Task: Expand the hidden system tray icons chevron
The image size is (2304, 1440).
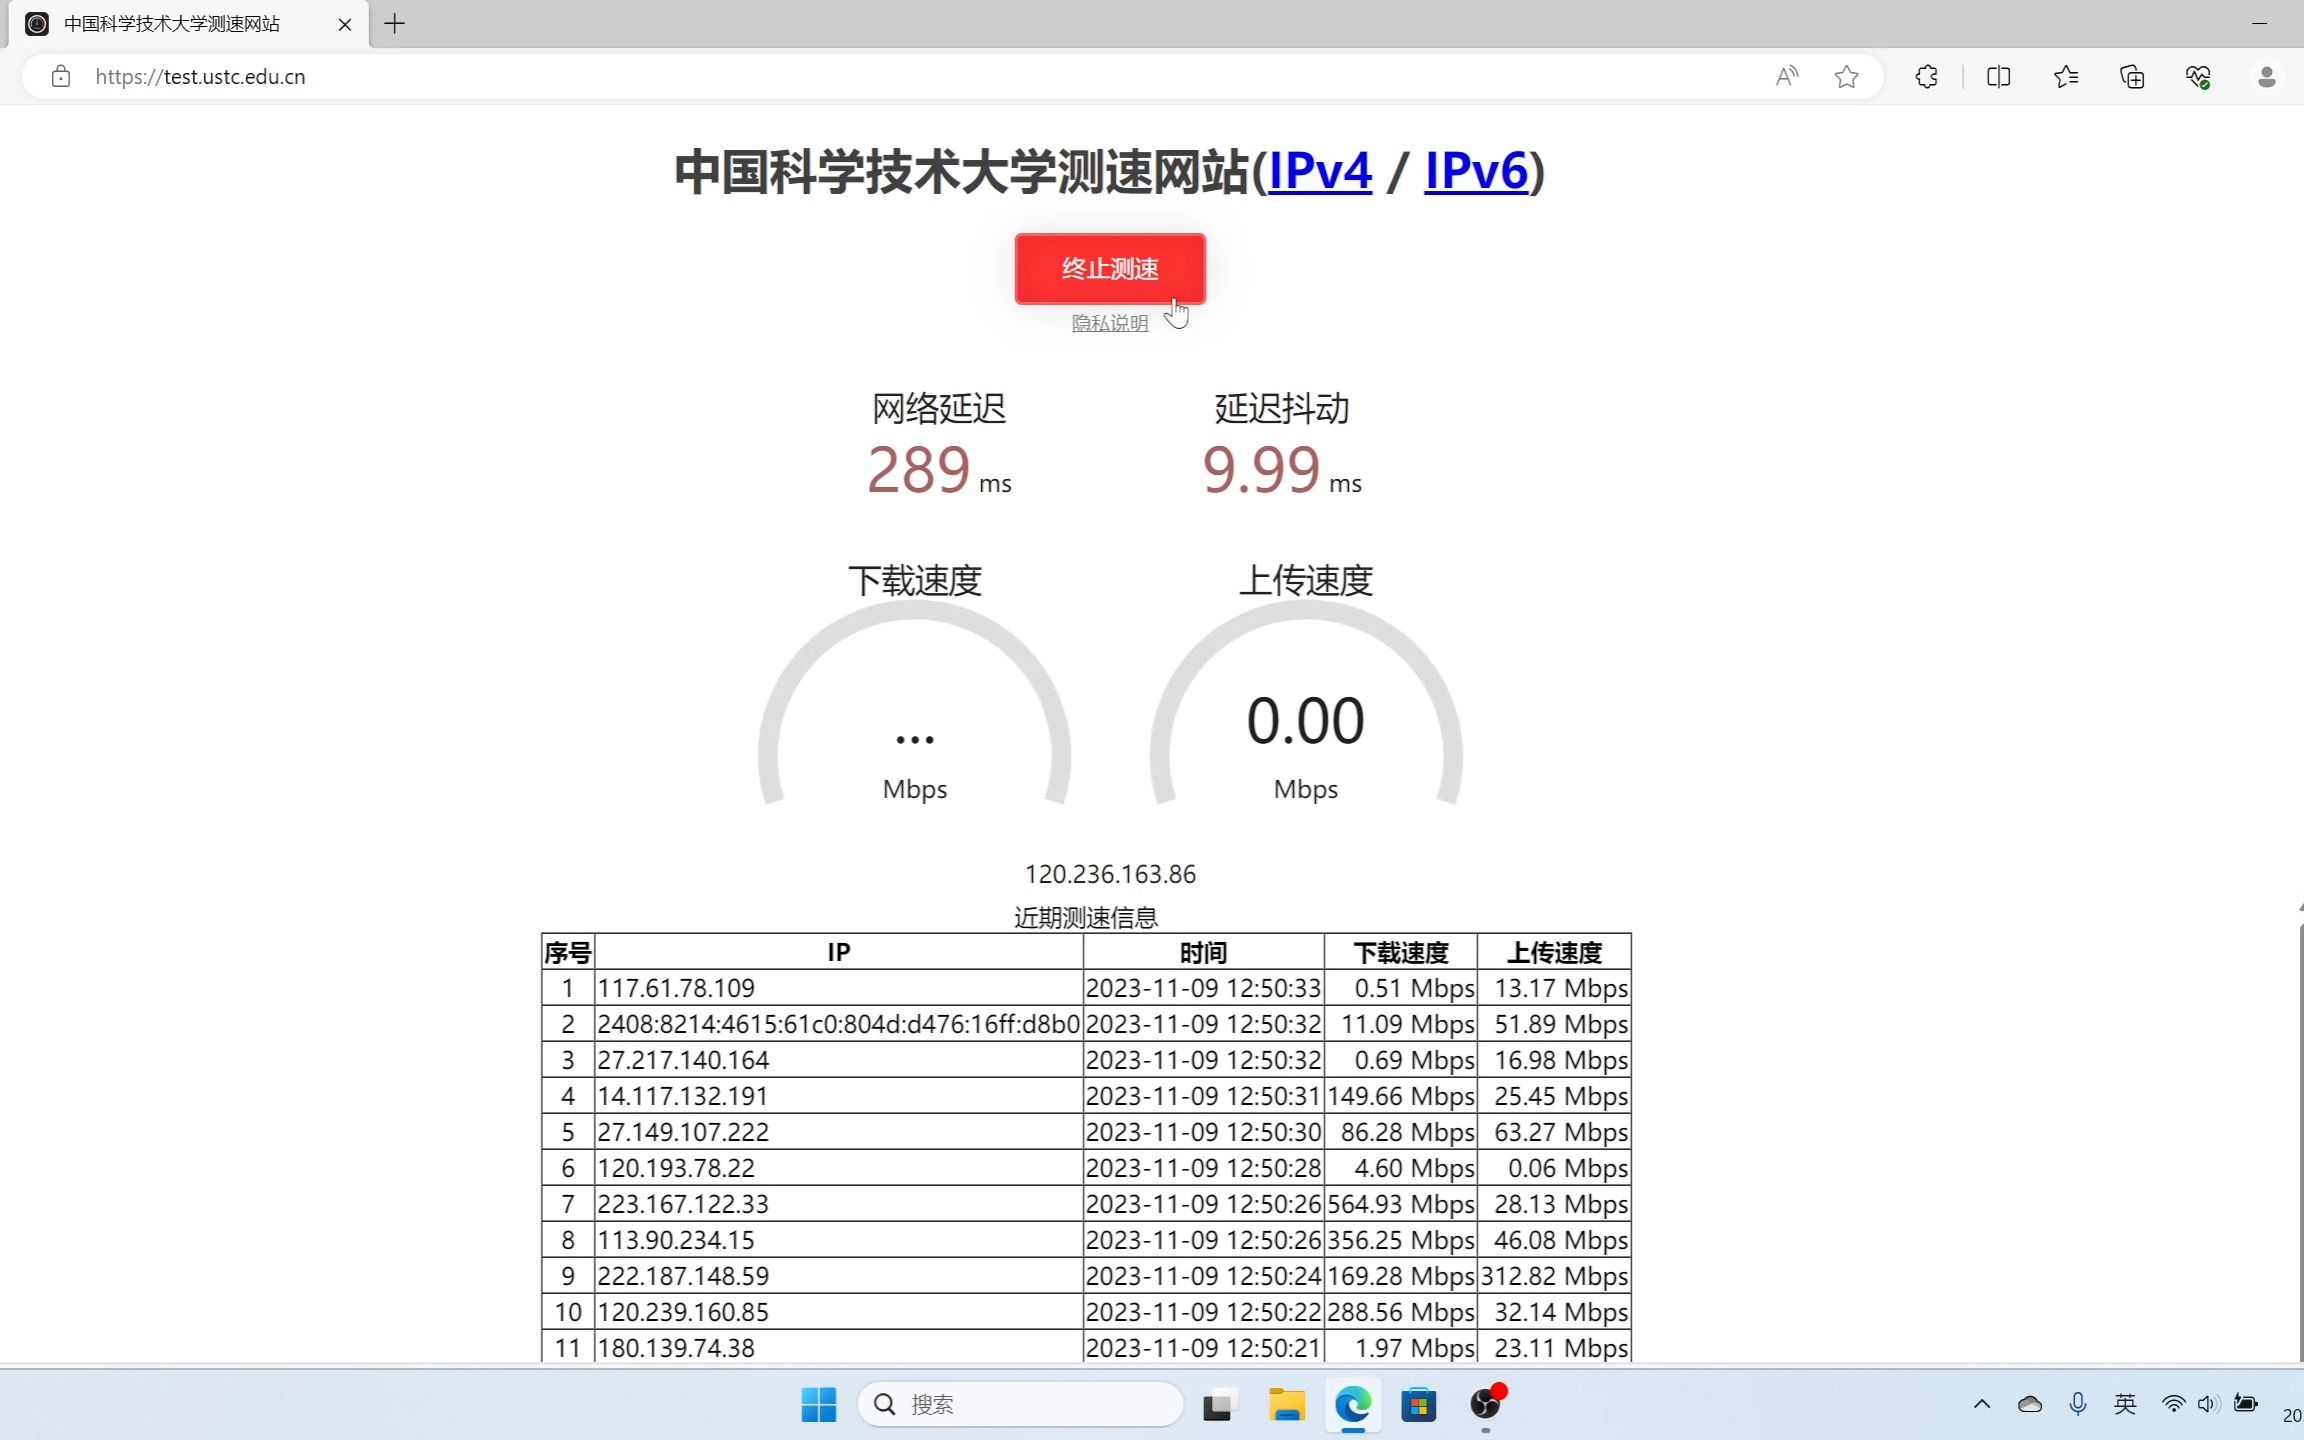Action: [x=1982, y=1404]
